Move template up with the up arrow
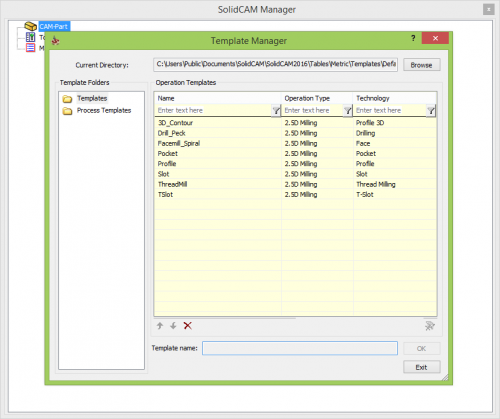The width and height of the screenshot is (500, 419). pyautogui.click(x=160, y=326)
